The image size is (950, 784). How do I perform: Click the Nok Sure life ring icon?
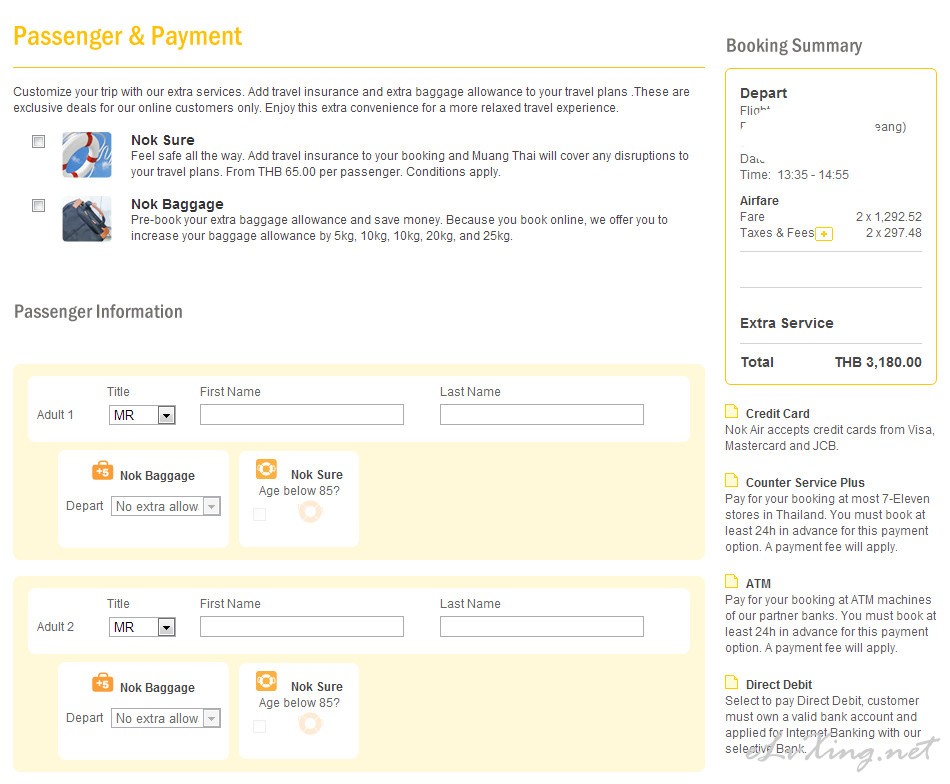[86, 155]
